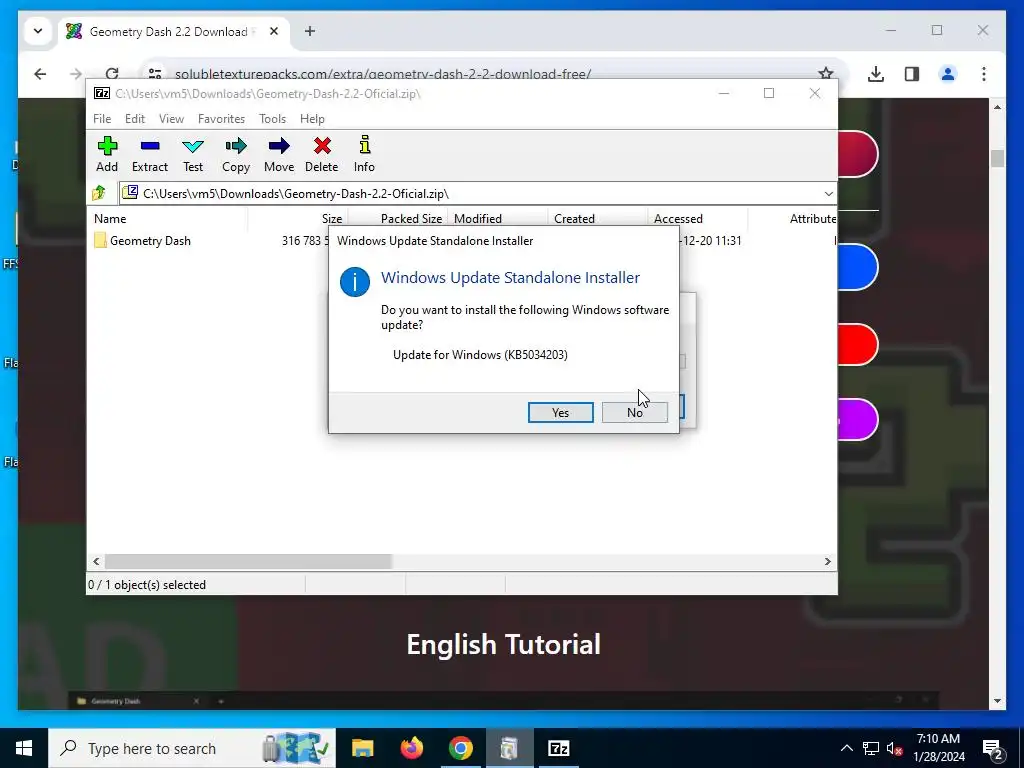
Task: Open the network tray icon
Action: coord(871,748)
